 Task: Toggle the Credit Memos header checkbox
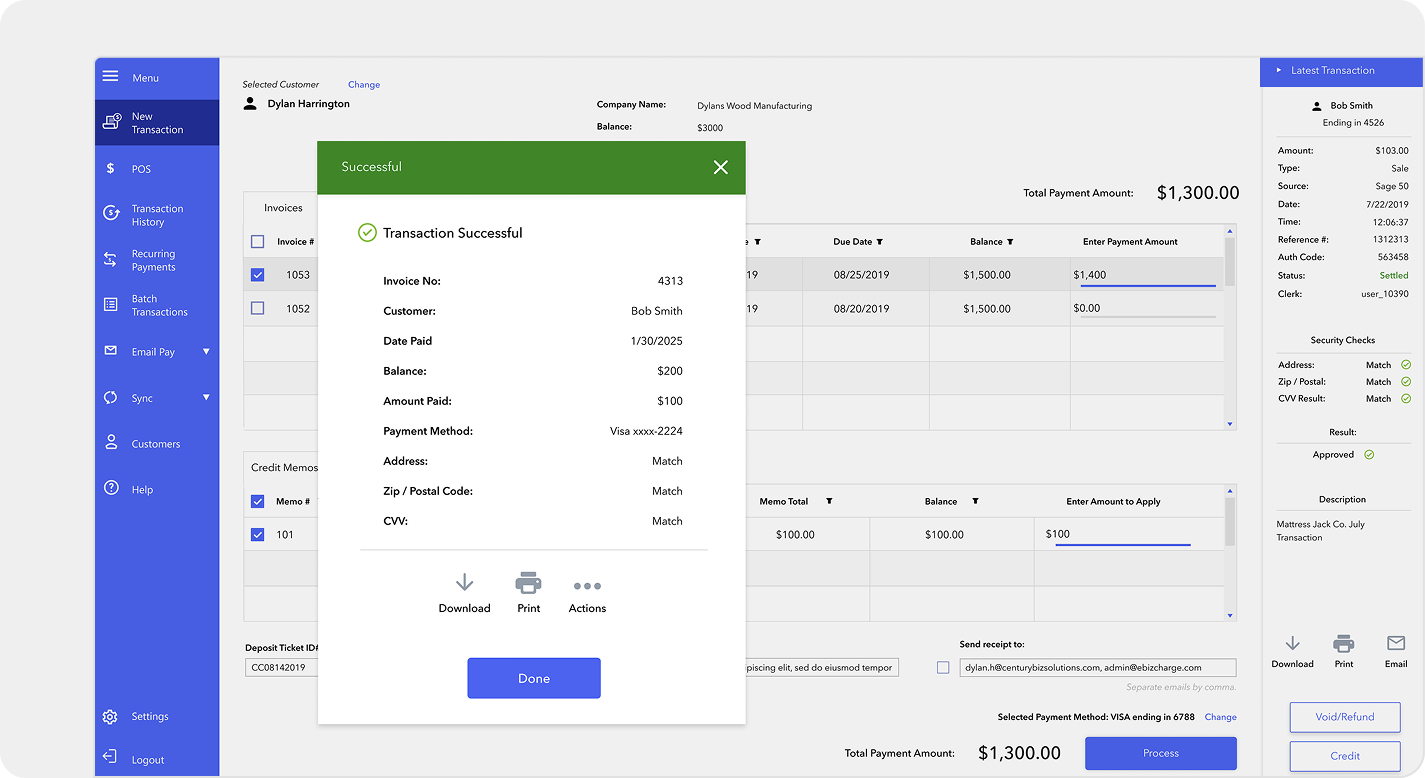pos(257,501)
